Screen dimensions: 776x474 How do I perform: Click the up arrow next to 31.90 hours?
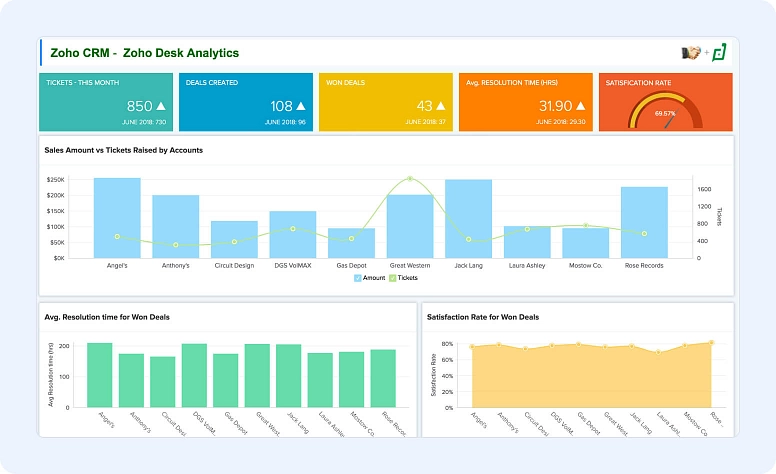[580, 106]
